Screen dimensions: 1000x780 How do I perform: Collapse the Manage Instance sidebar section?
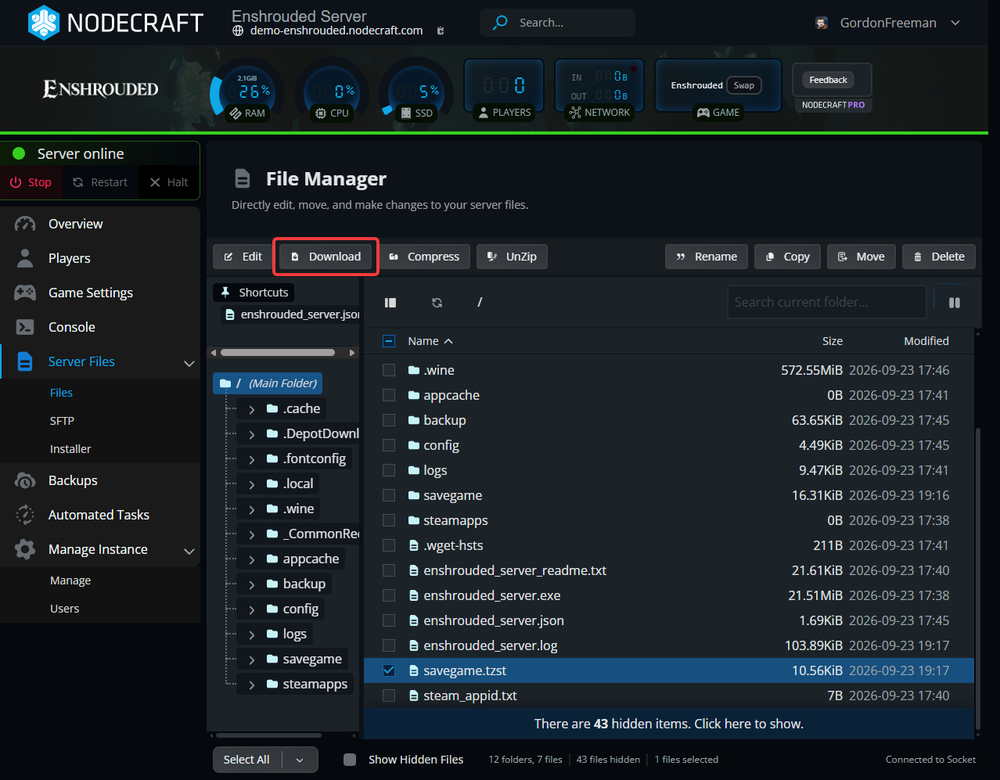[x=189, y=550]
